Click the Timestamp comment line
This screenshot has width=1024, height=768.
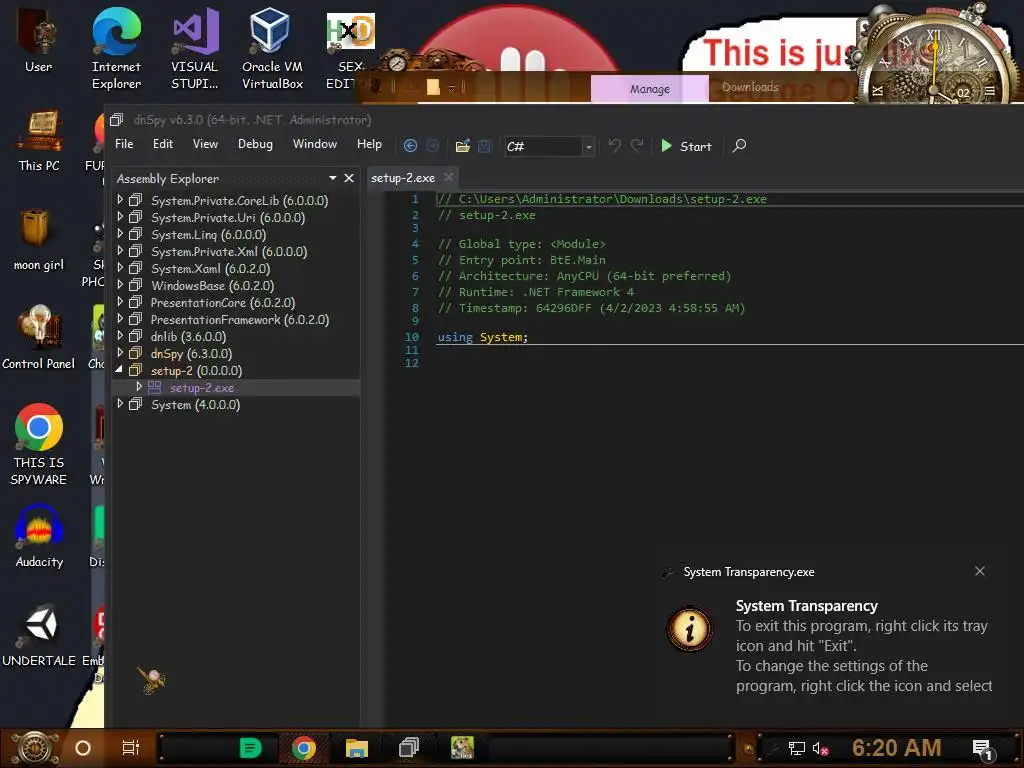(591, 308)
